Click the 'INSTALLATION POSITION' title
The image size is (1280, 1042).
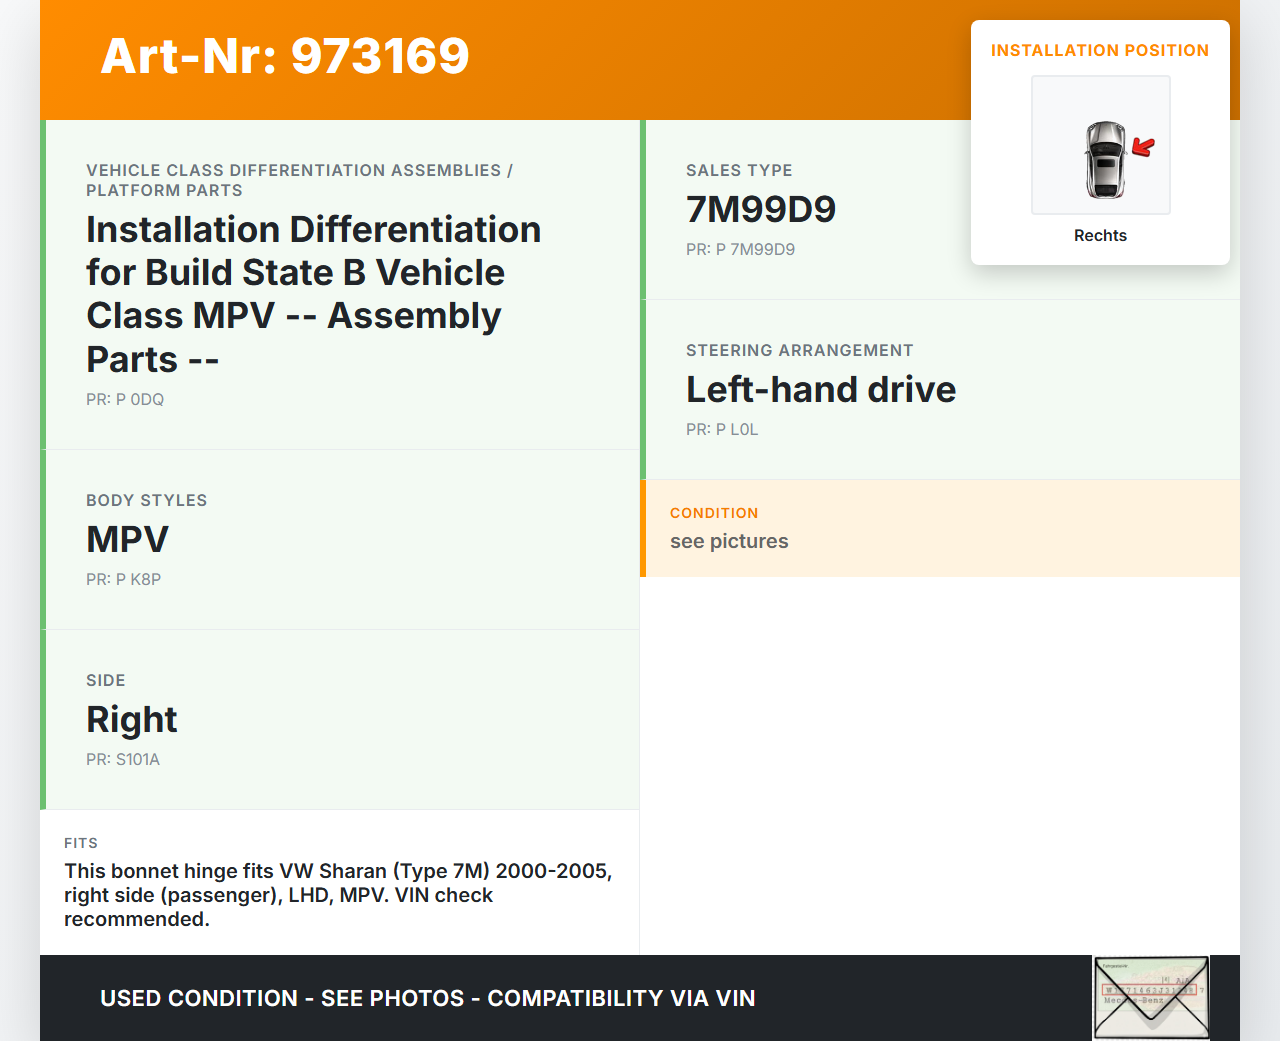1100,50
